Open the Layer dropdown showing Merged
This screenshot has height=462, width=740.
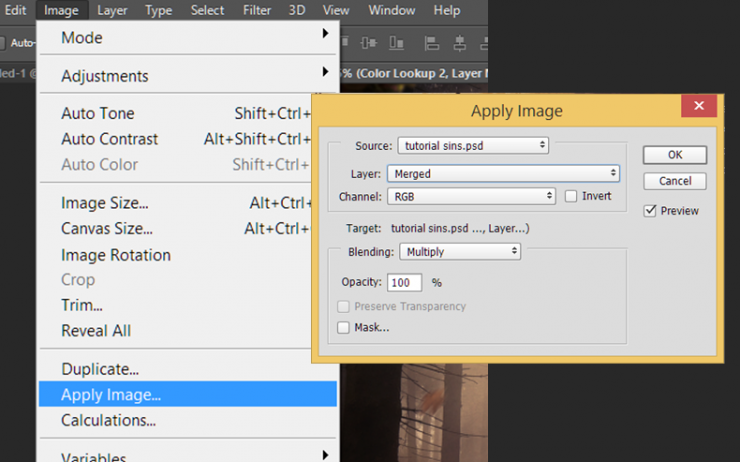point(503,174)
